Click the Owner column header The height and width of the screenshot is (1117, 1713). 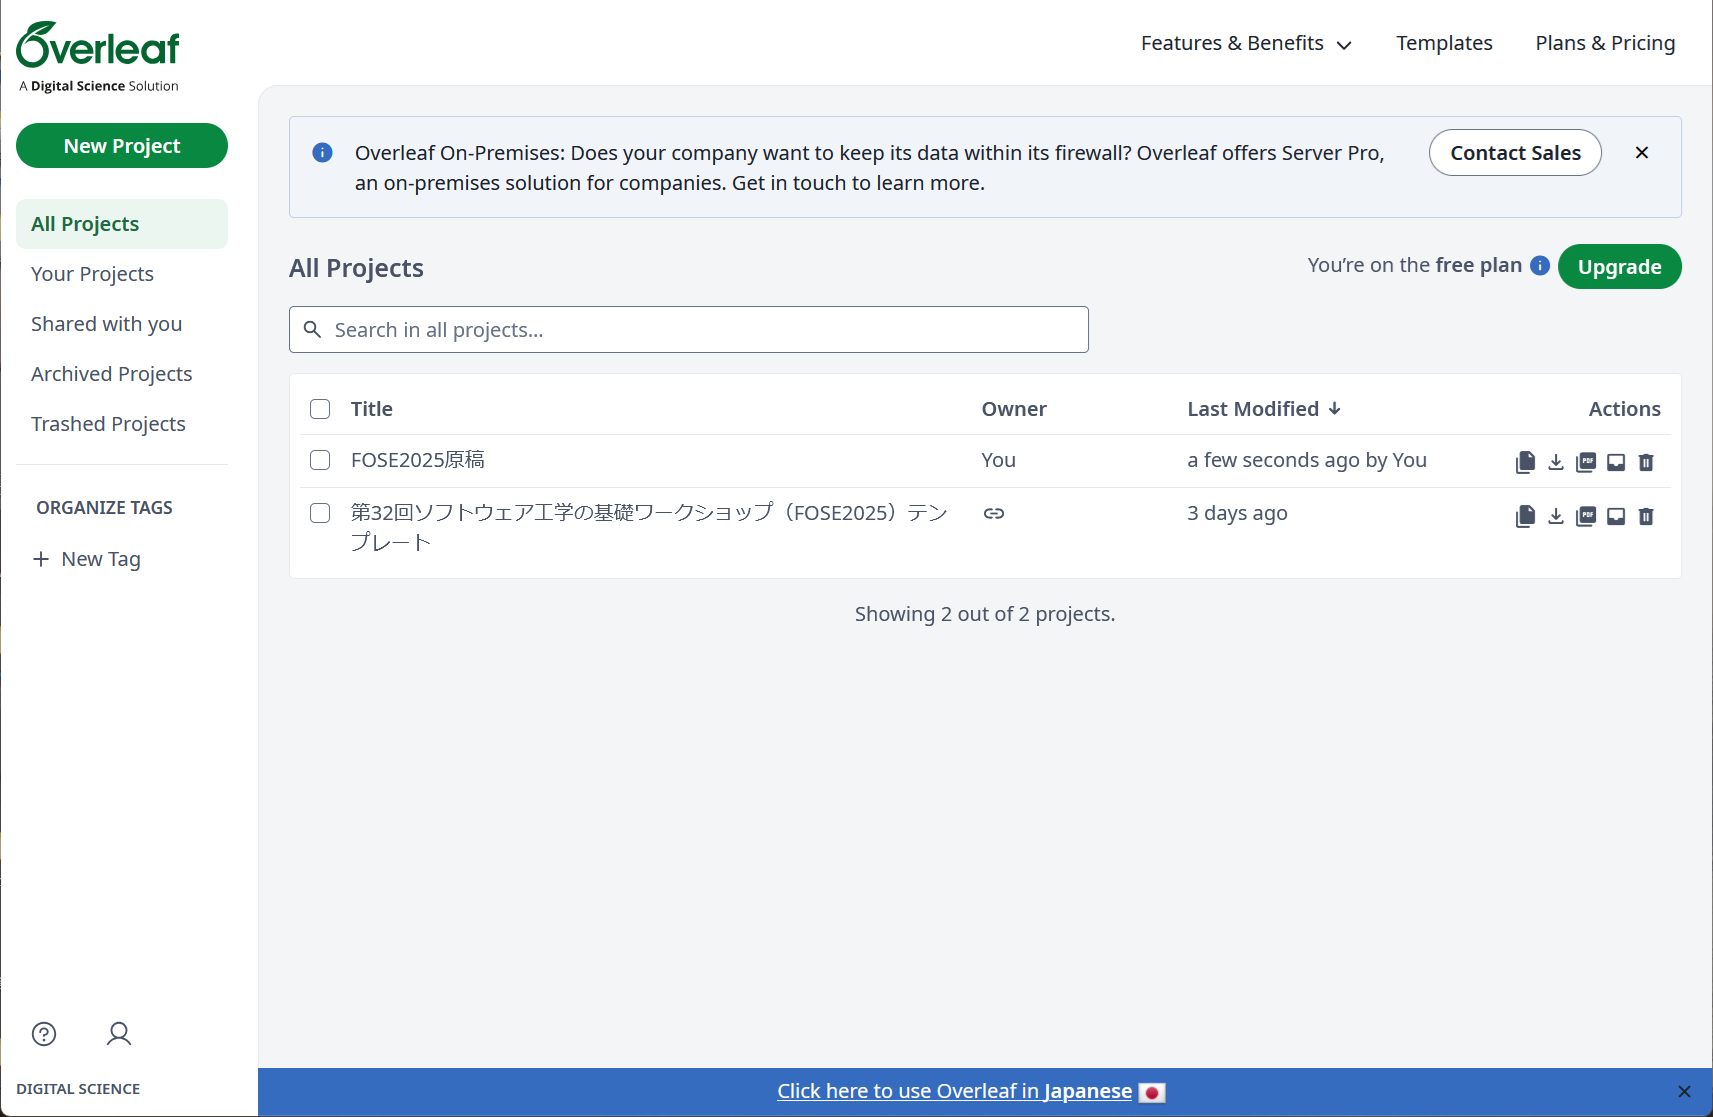[1014, 409]
